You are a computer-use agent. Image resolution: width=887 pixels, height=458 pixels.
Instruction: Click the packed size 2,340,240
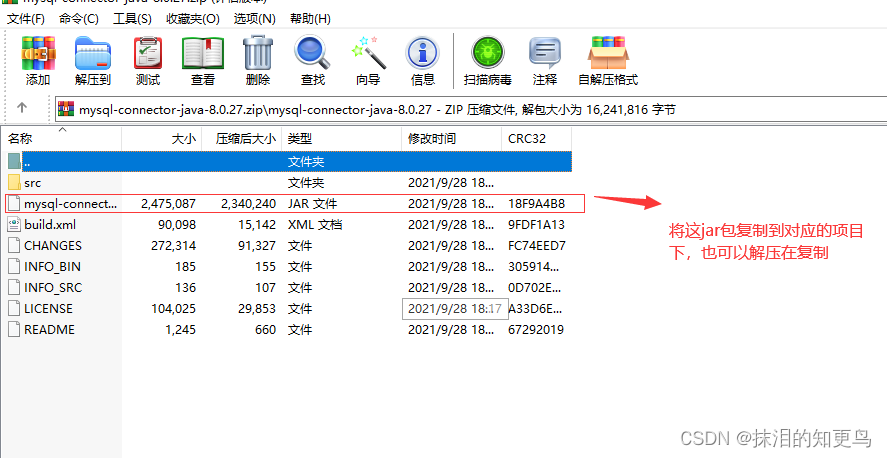[x=248, y=204]
